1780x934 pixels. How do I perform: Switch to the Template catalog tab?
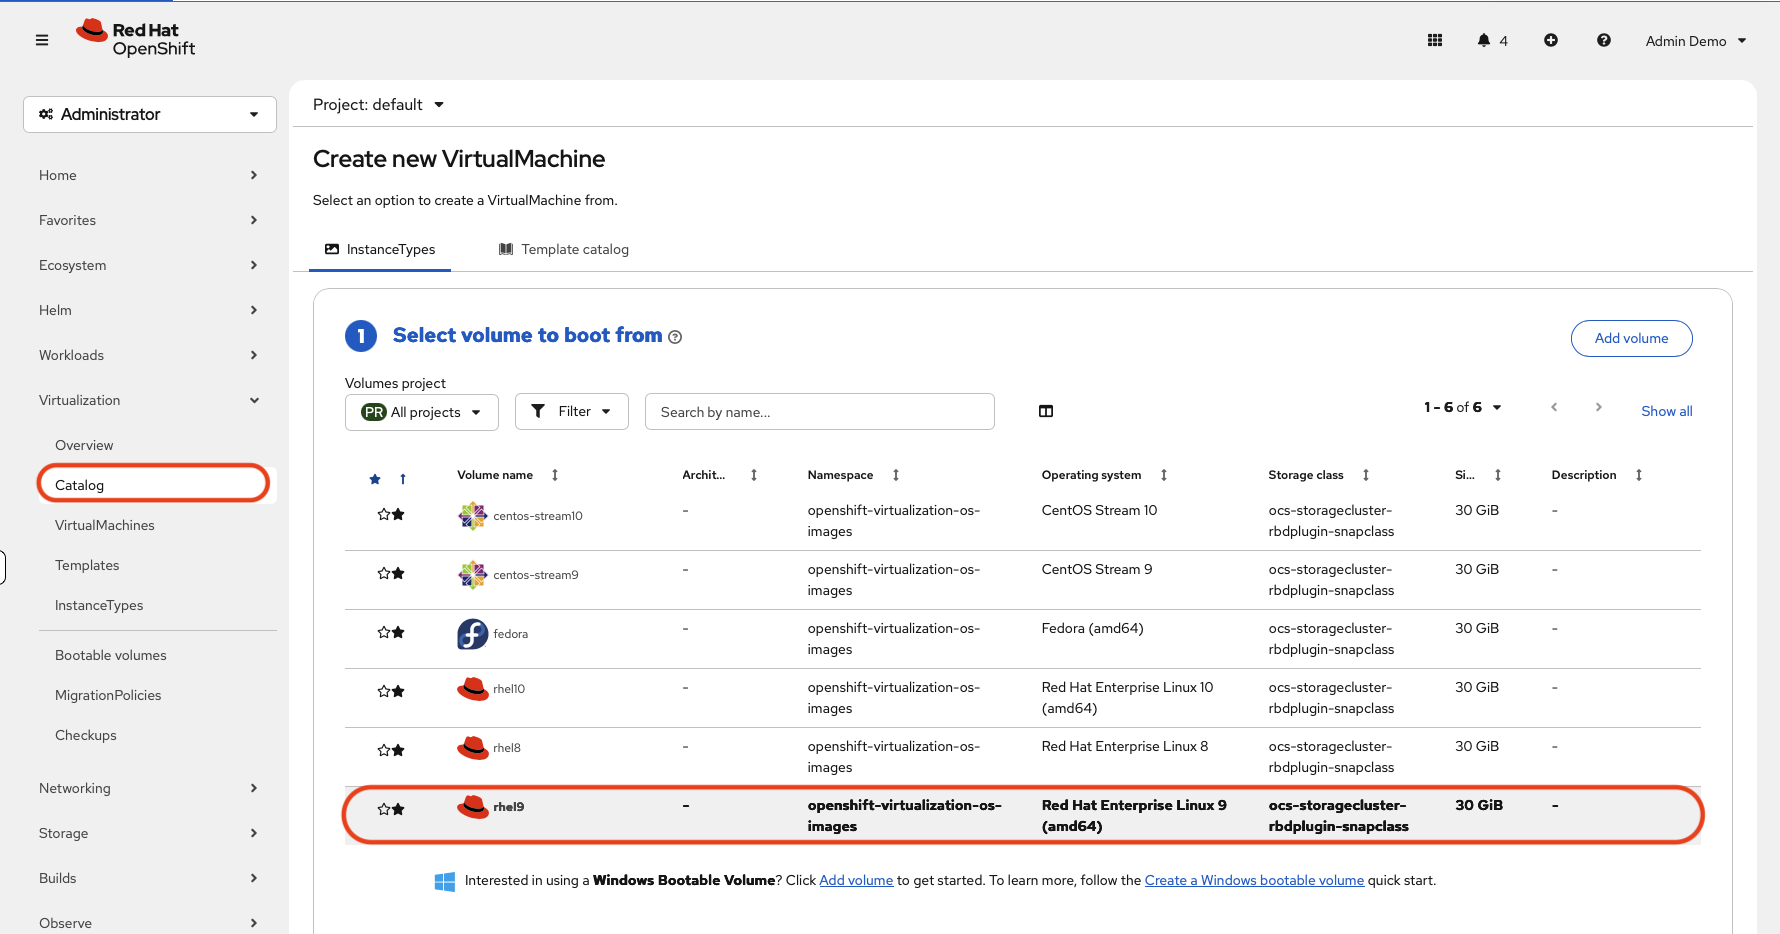[564, 249]
